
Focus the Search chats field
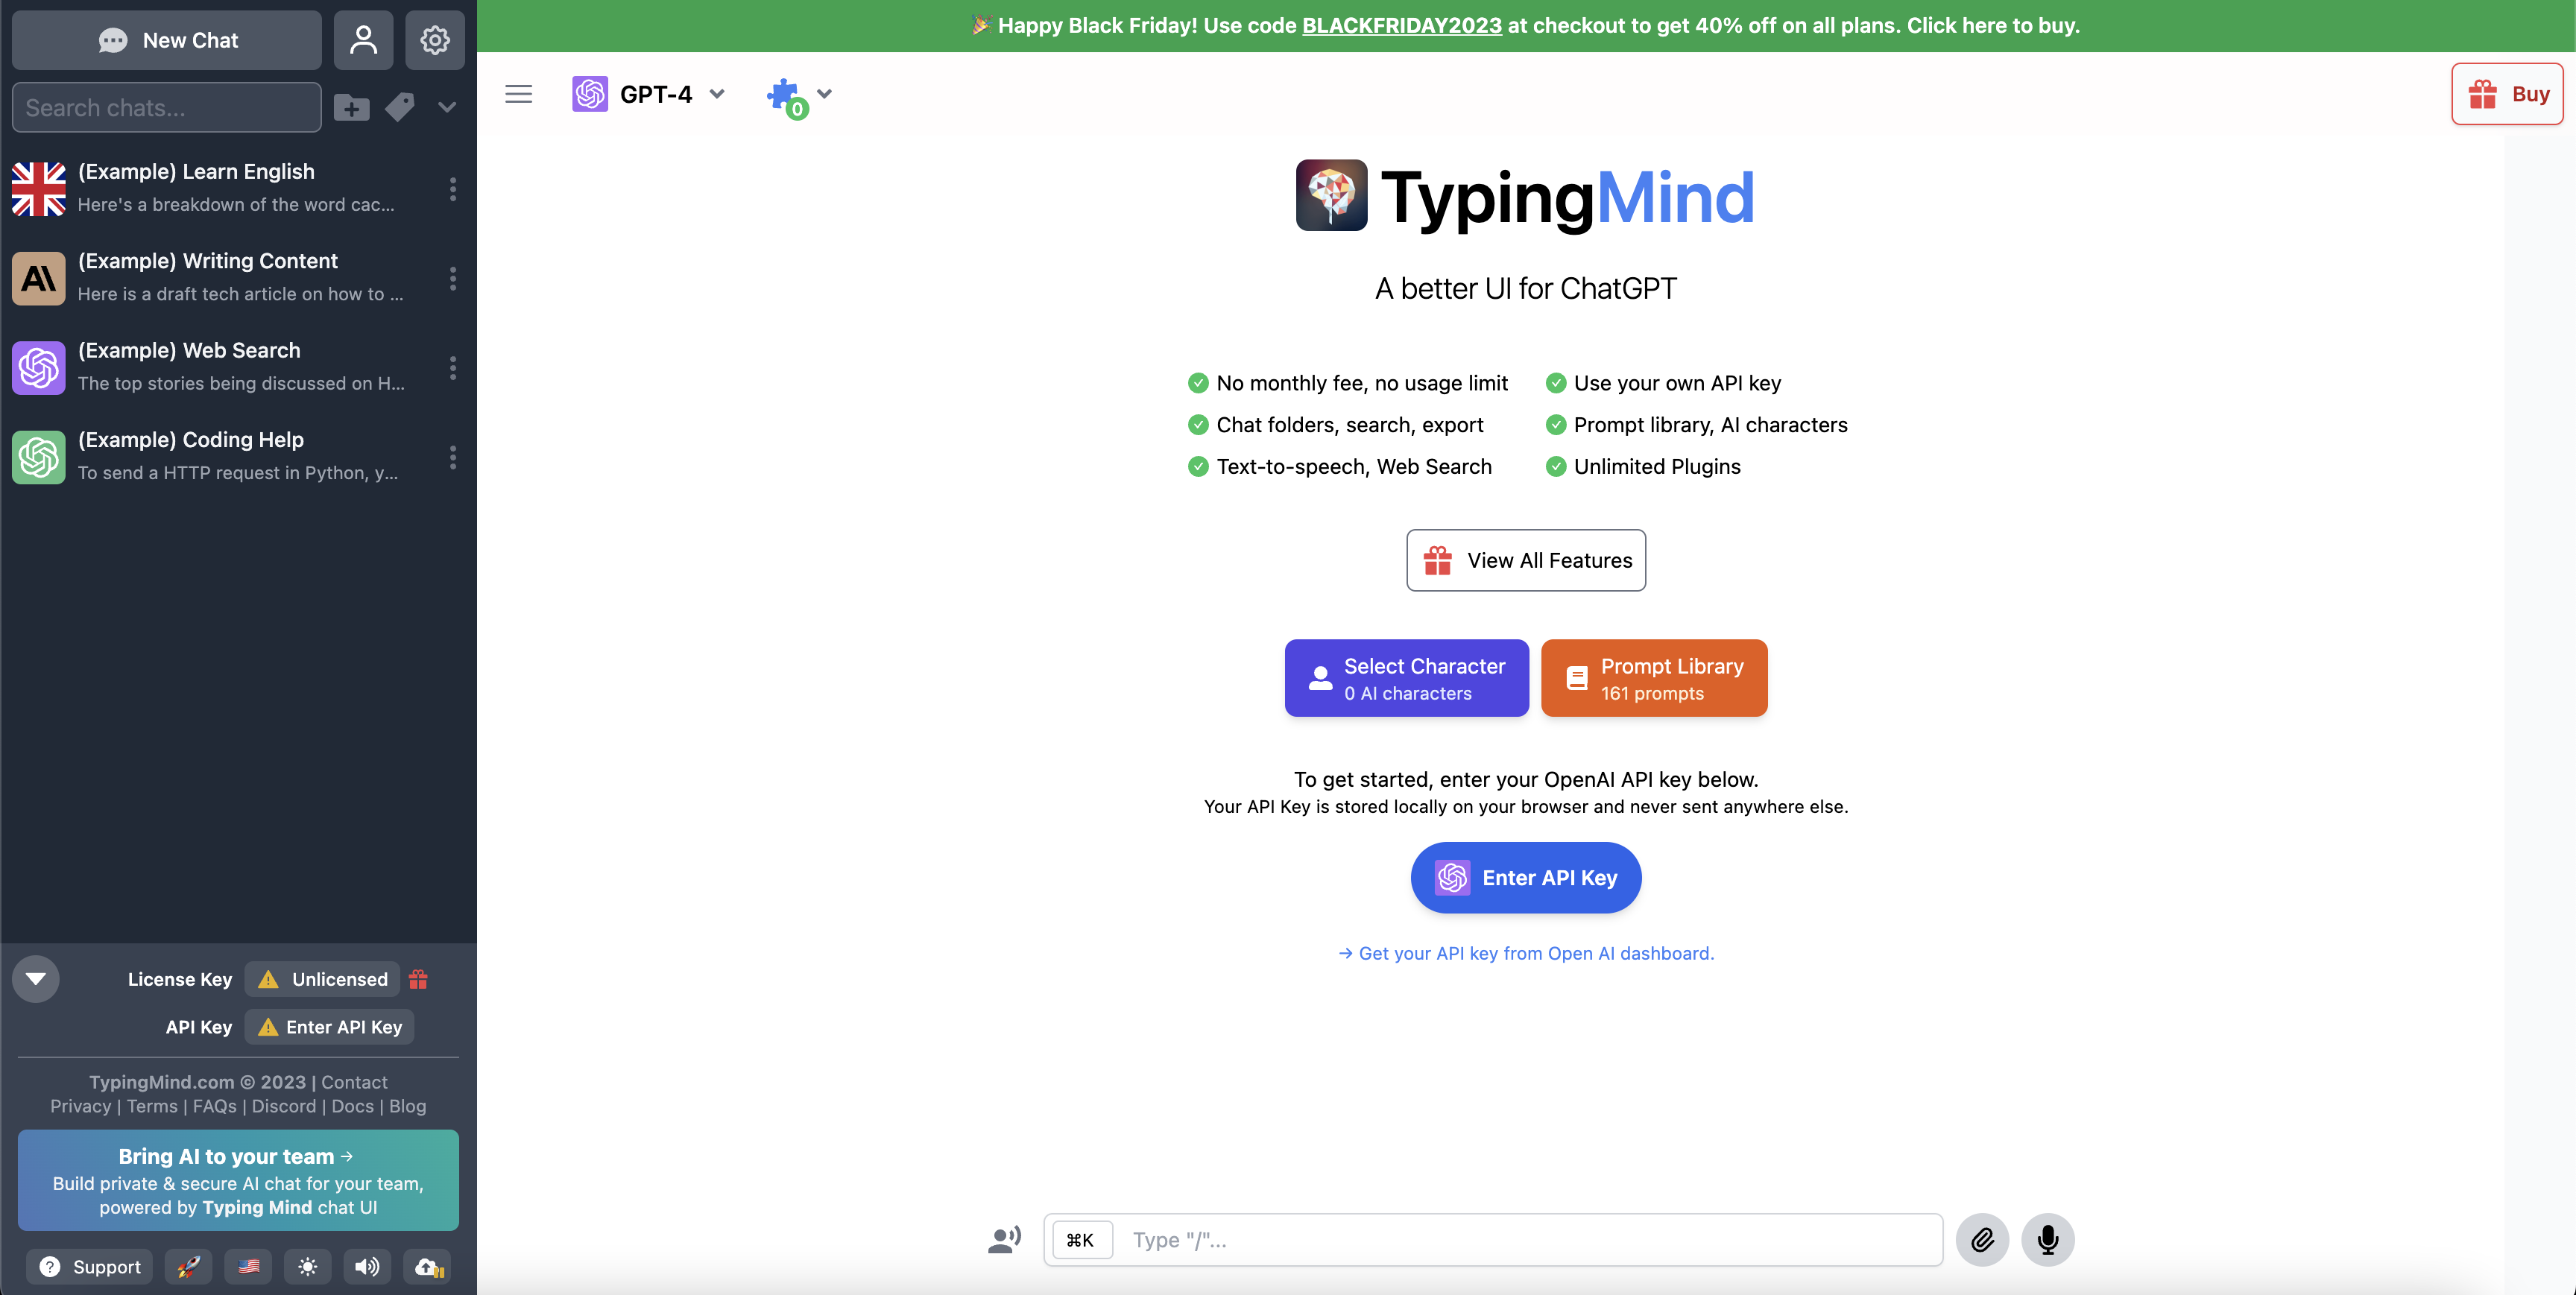166,107
